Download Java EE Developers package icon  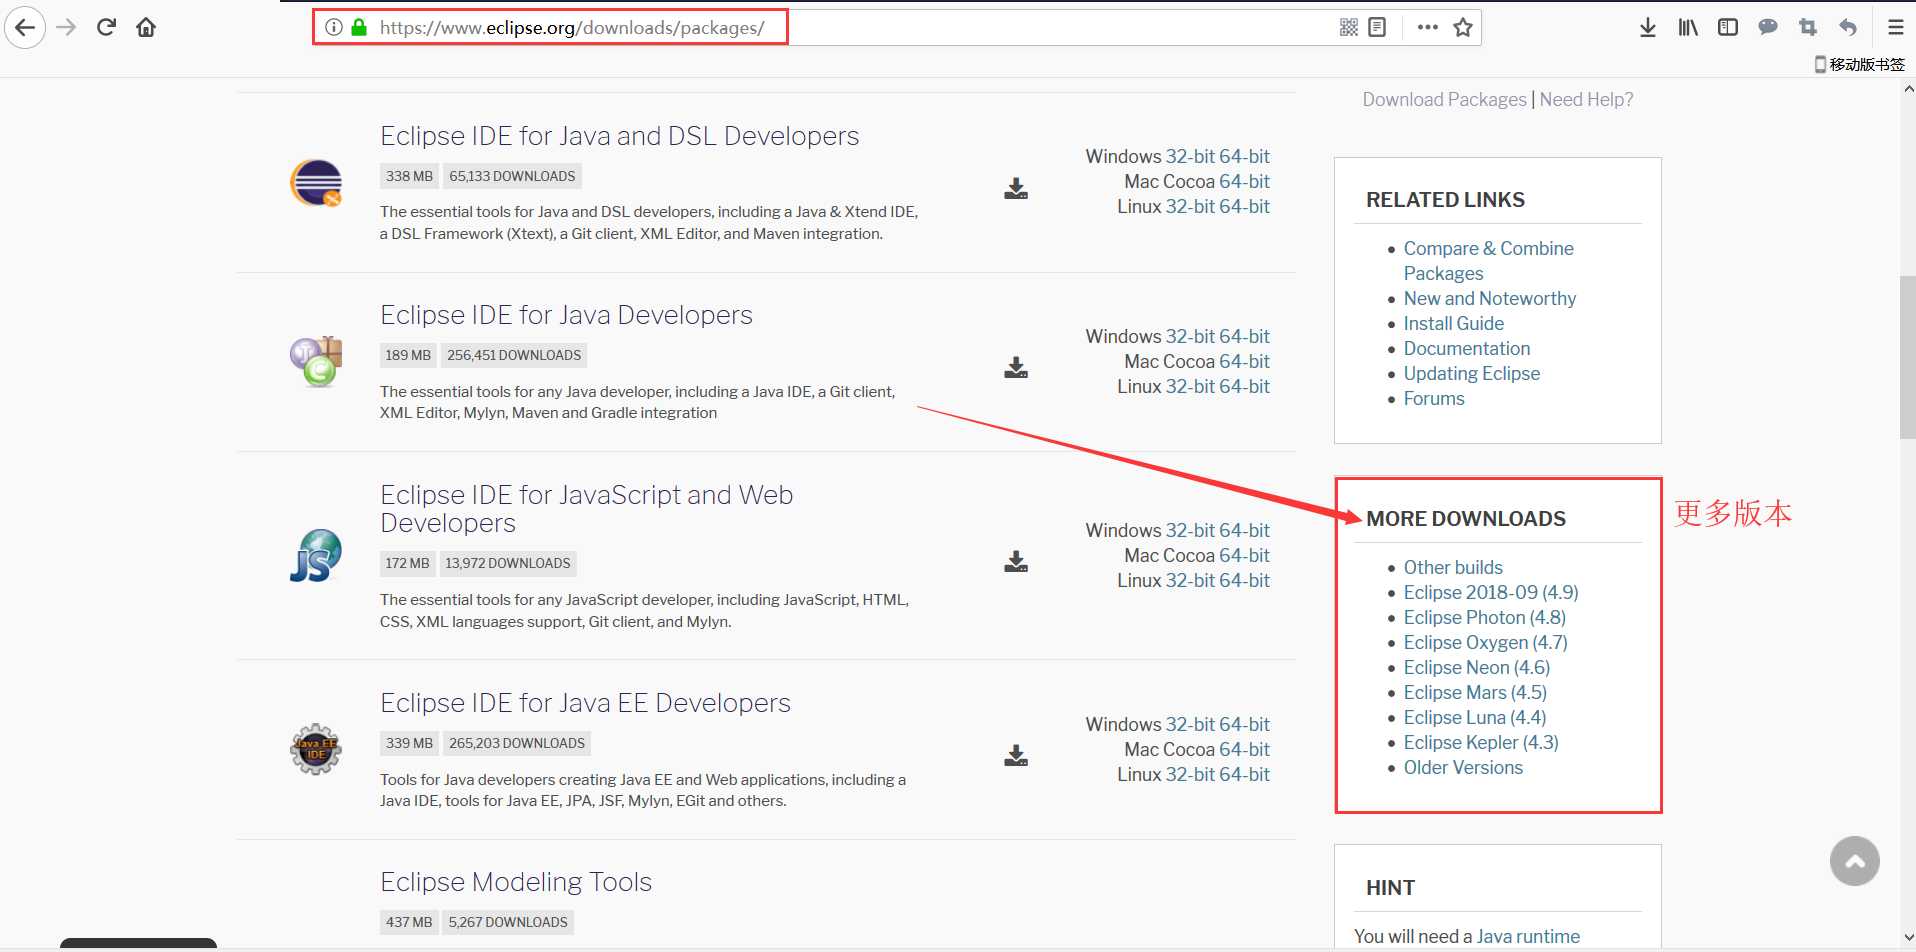(1016, 755)
